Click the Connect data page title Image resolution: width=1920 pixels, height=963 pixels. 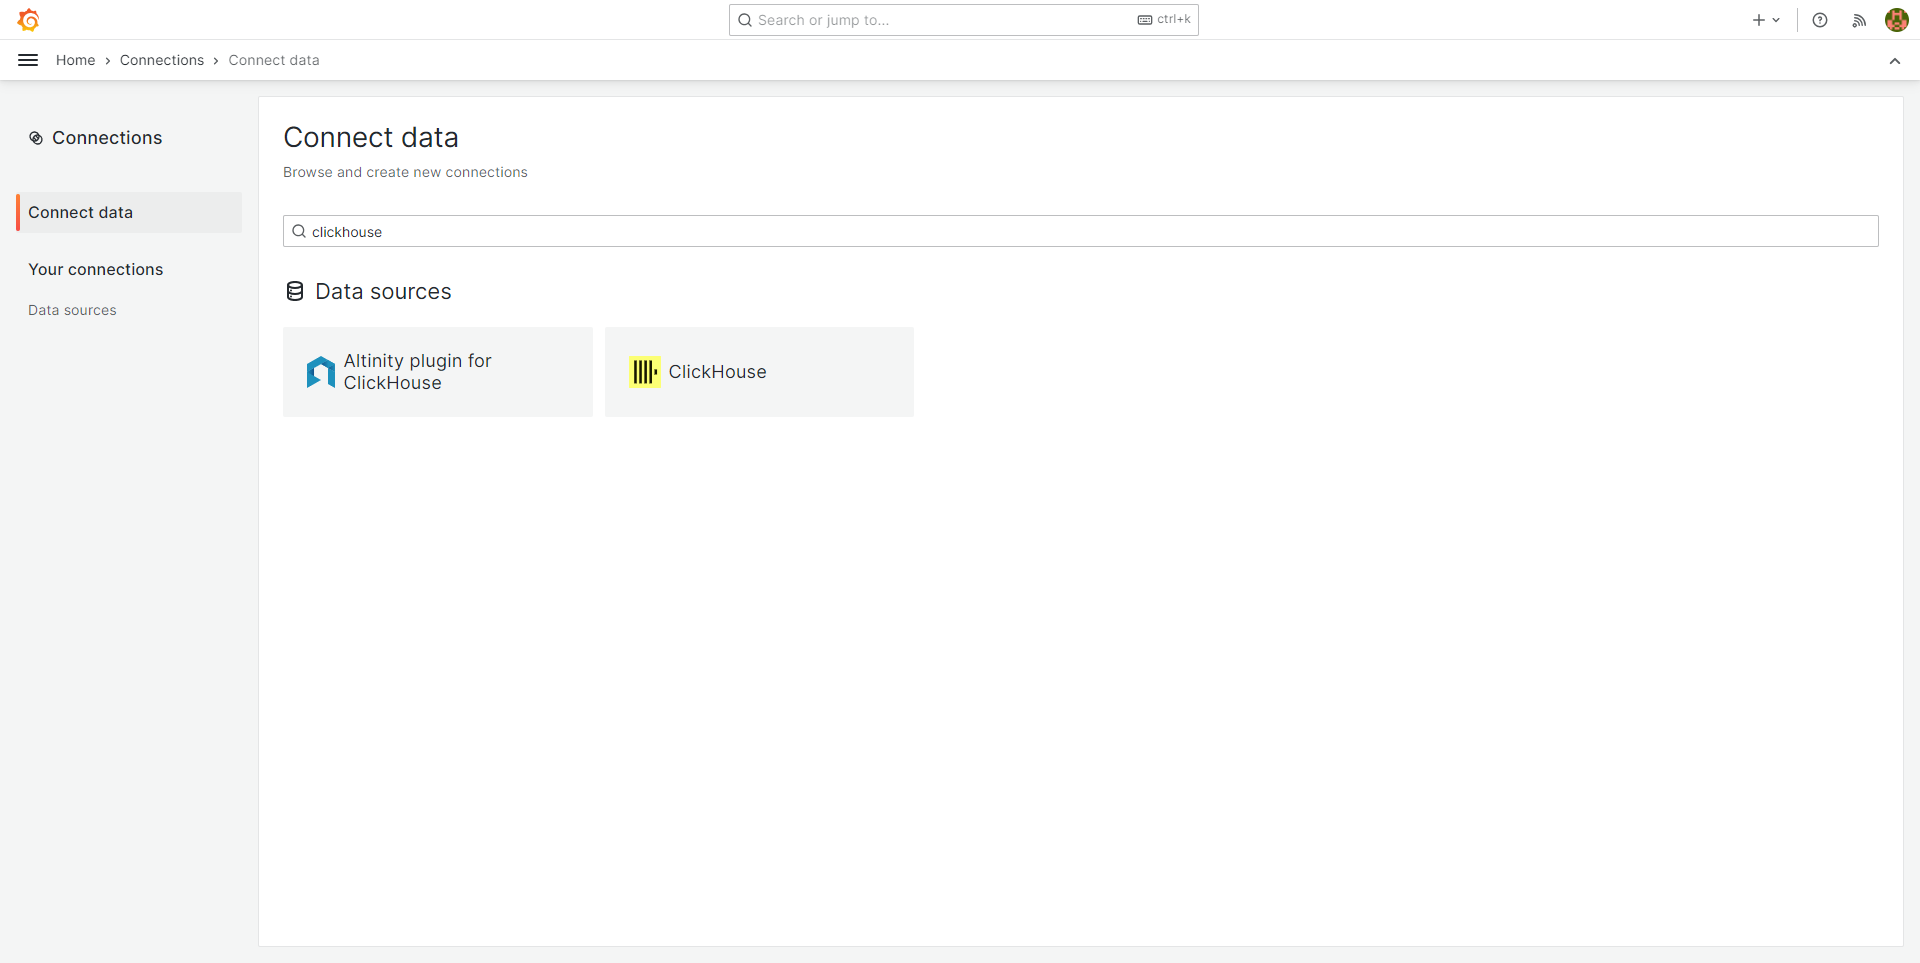[371, 137]
